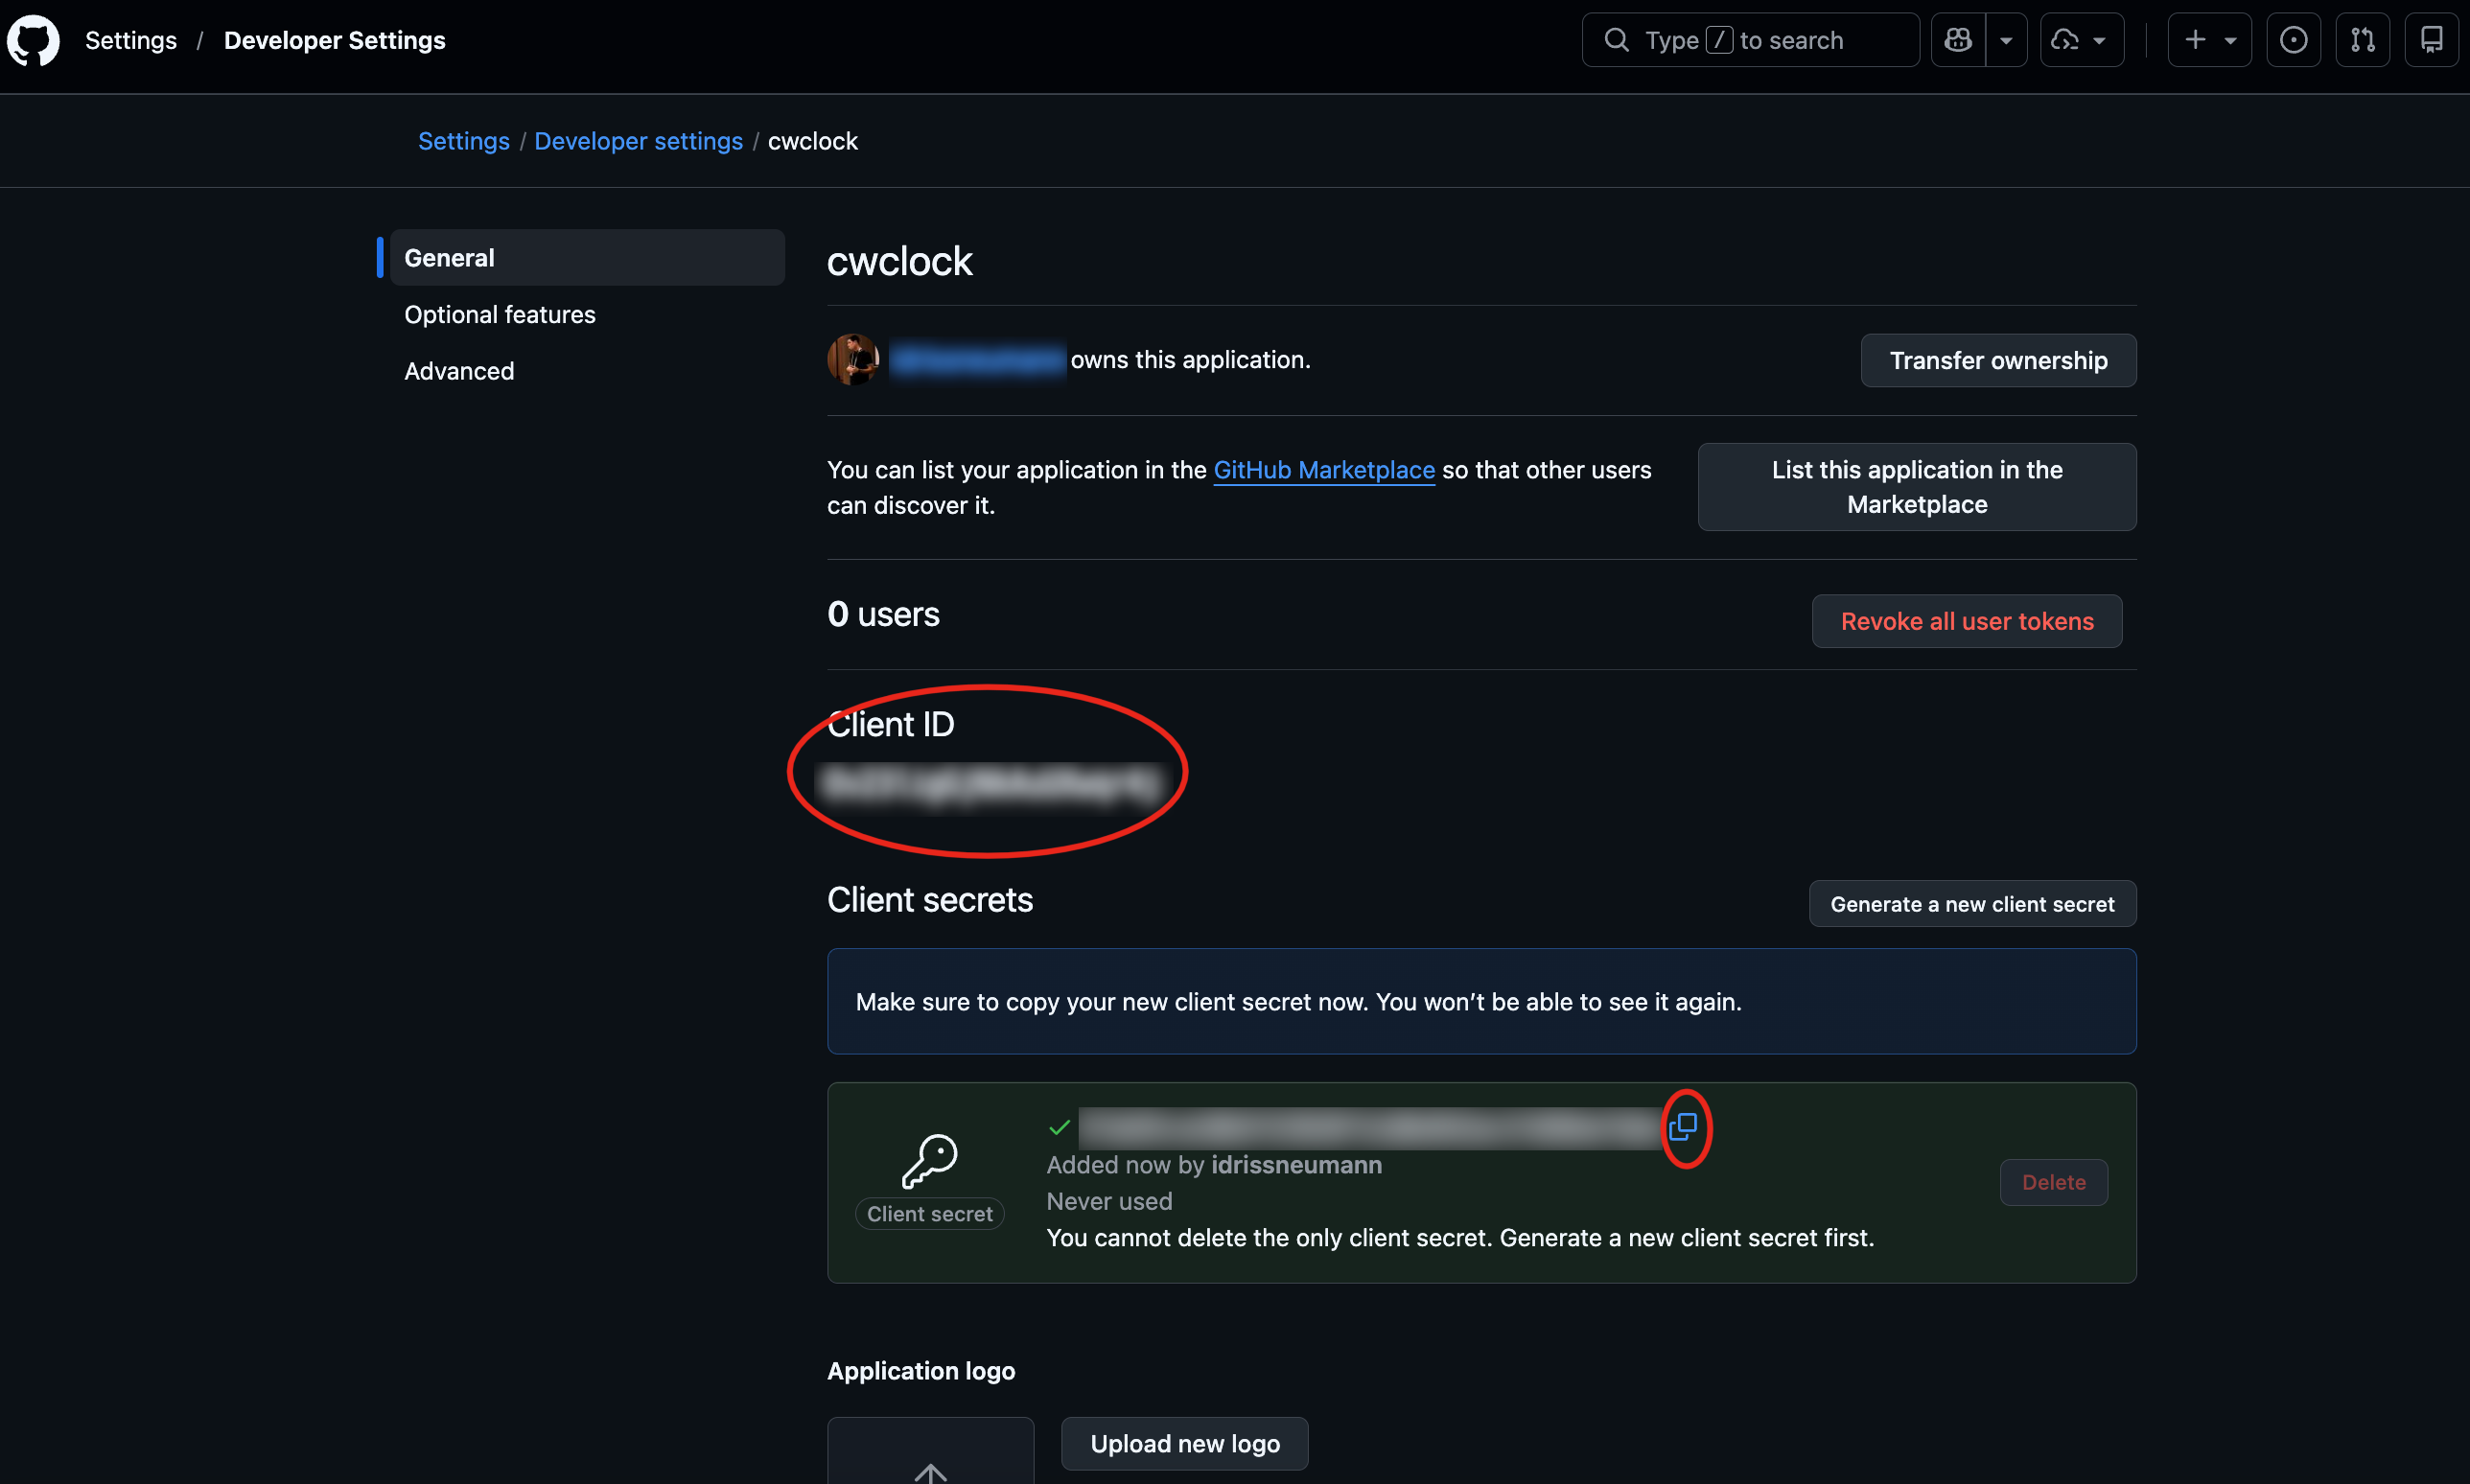The width and height of the screenshot is (2470, 1484).
Task: Expand the Copilot dropdown arrow
Action: (2006, 40)
